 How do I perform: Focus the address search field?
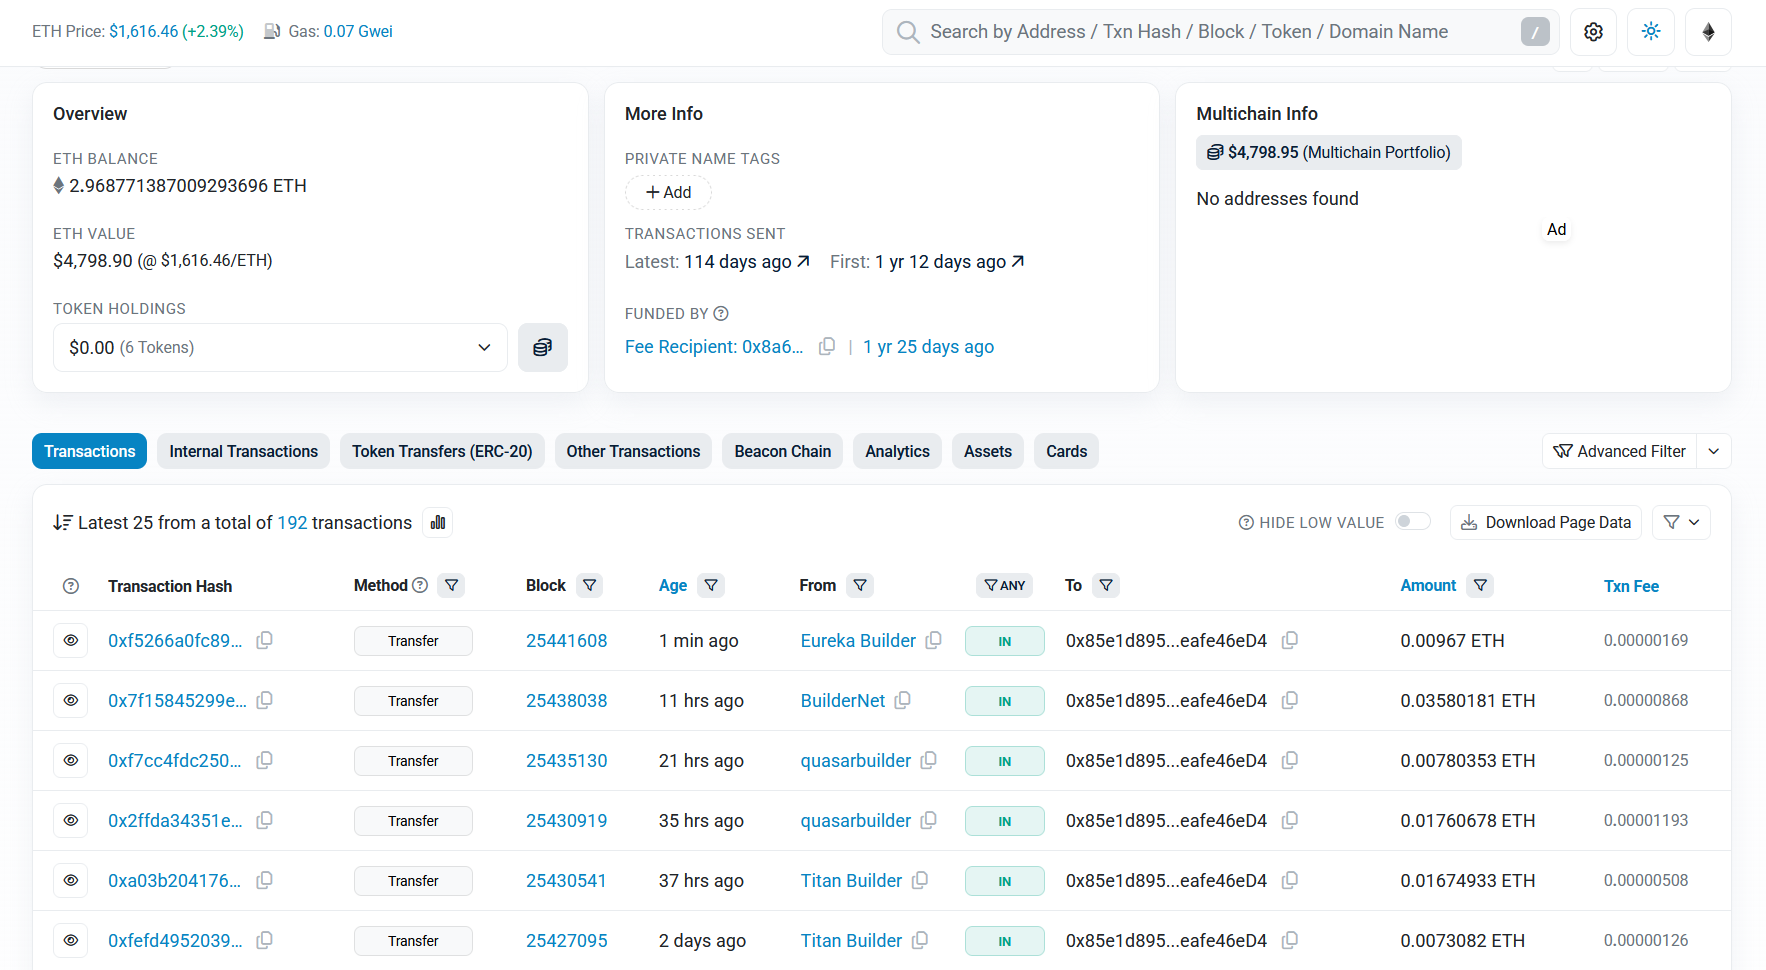click(x=1220, y=32)
